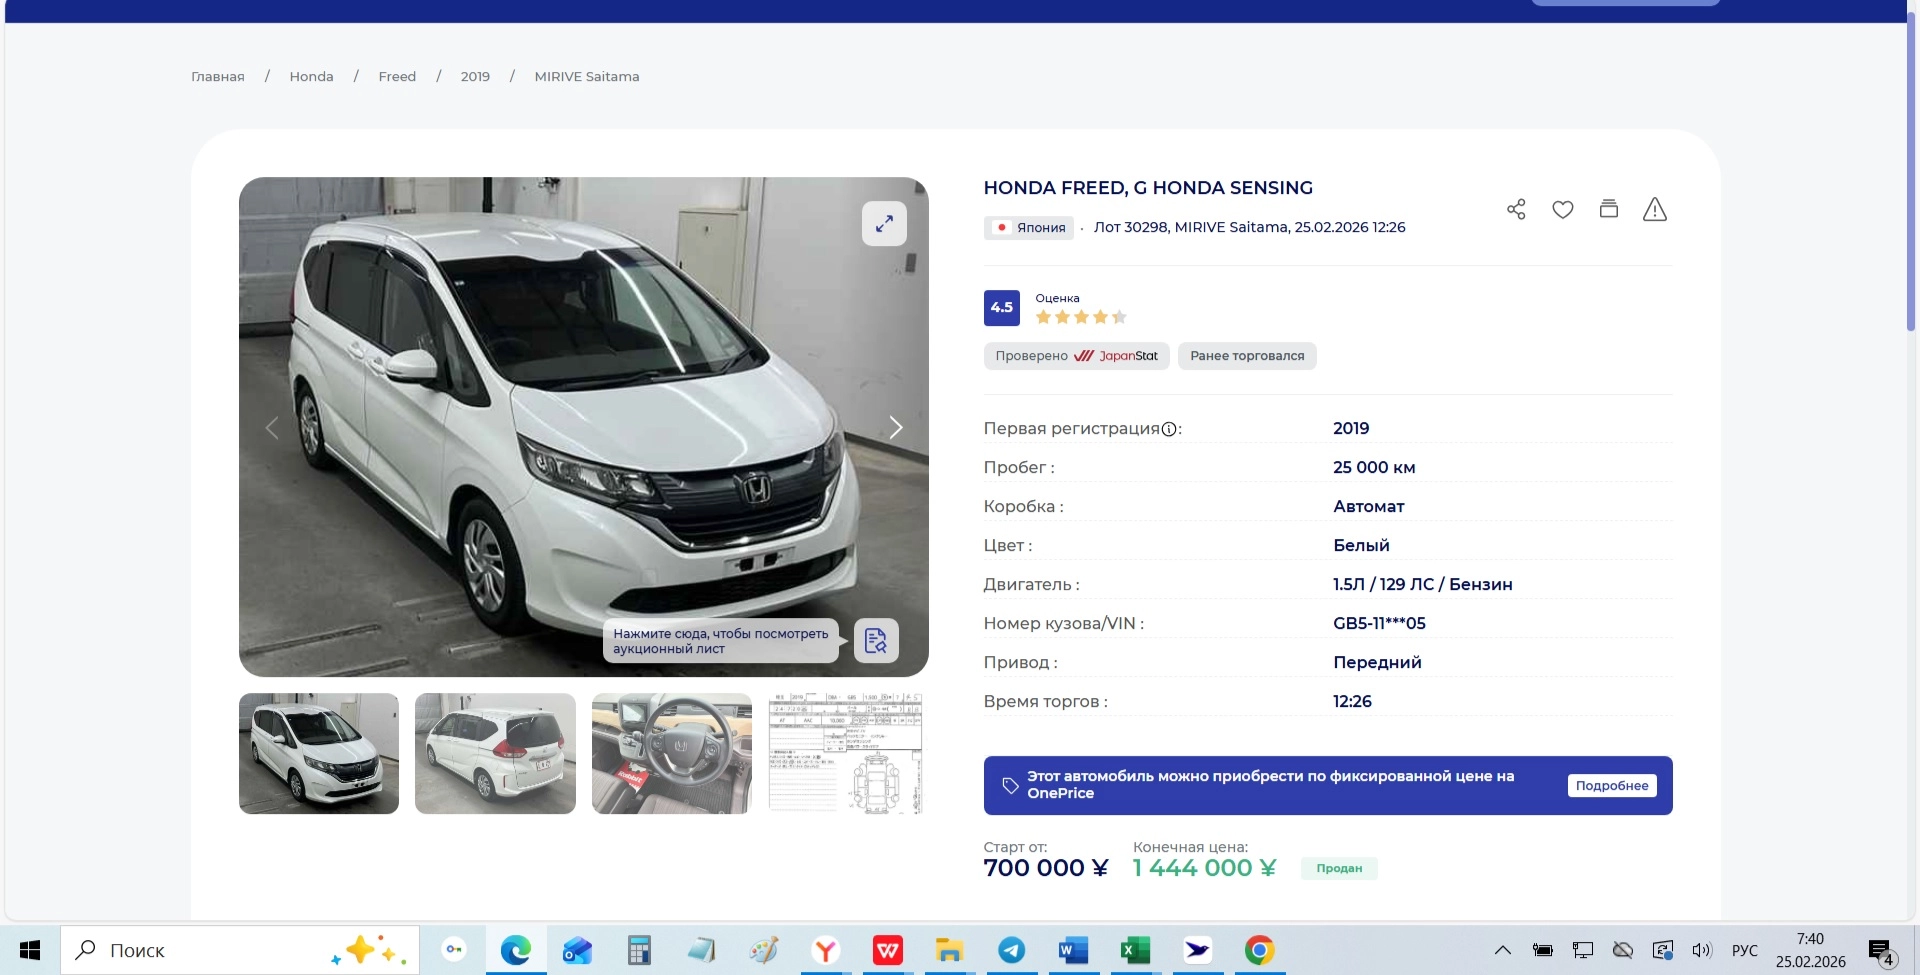Open the auction sheet document icon
The width and height of the screenshot is (1920, 975).
876,641
